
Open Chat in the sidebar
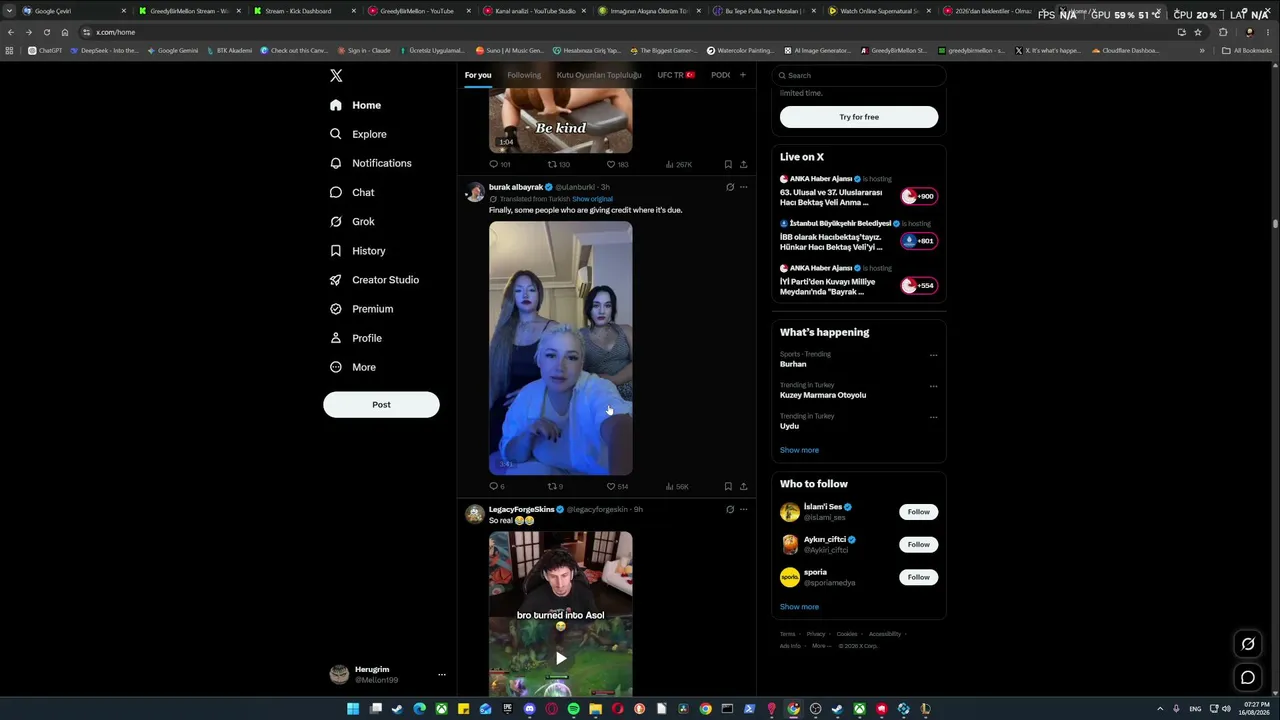(x=352, y=192)
